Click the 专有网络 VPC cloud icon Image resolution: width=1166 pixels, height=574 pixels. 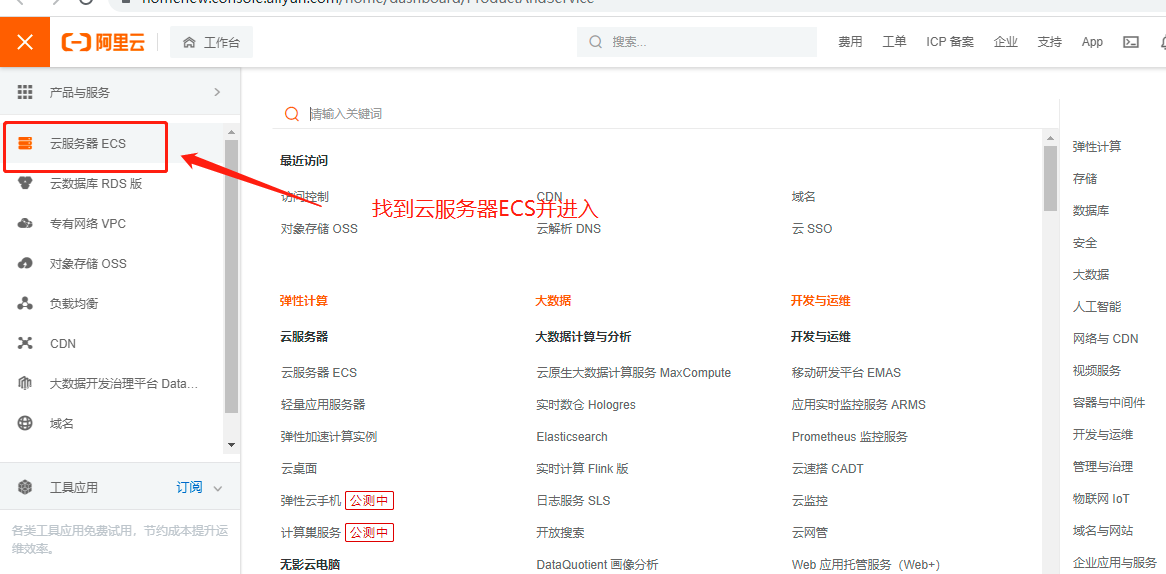pos(25,223)
